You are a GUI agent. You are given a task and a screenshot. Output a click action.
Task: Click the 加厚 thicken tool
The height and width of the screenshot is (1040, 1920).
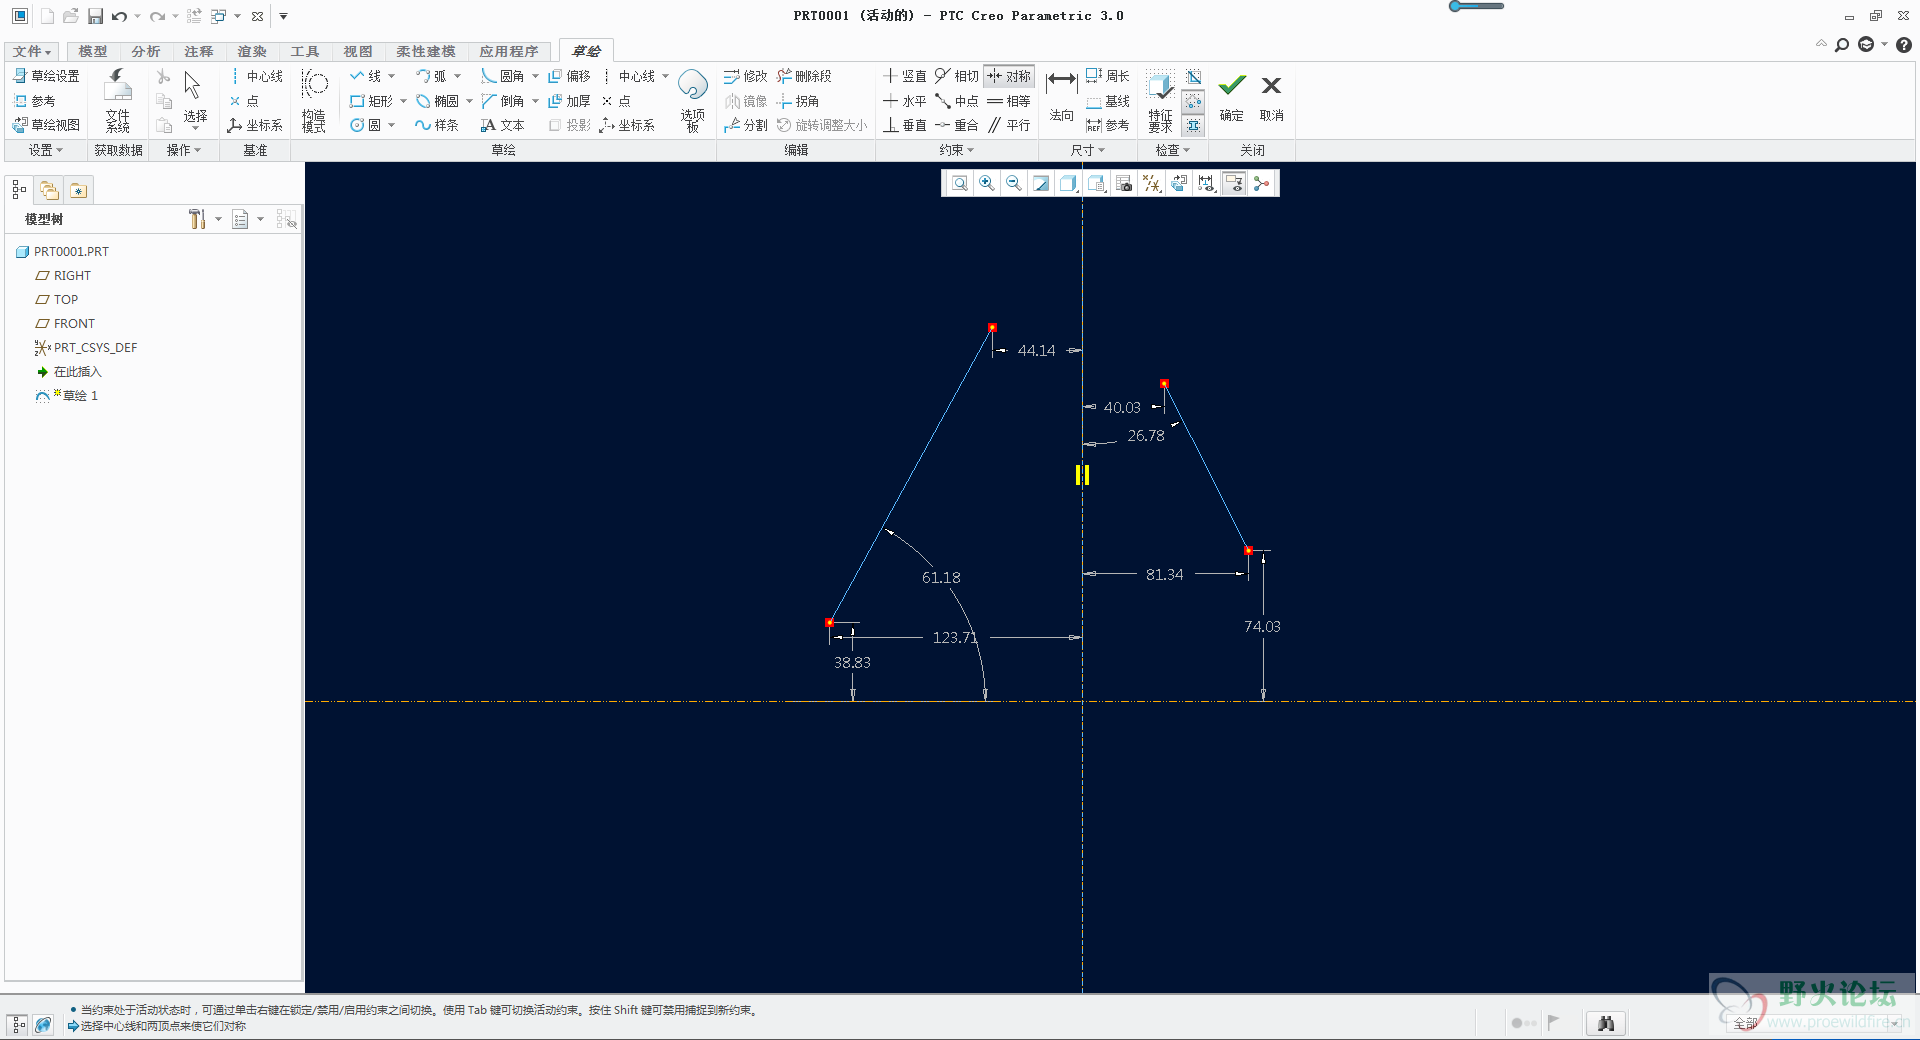click(569, 101)
